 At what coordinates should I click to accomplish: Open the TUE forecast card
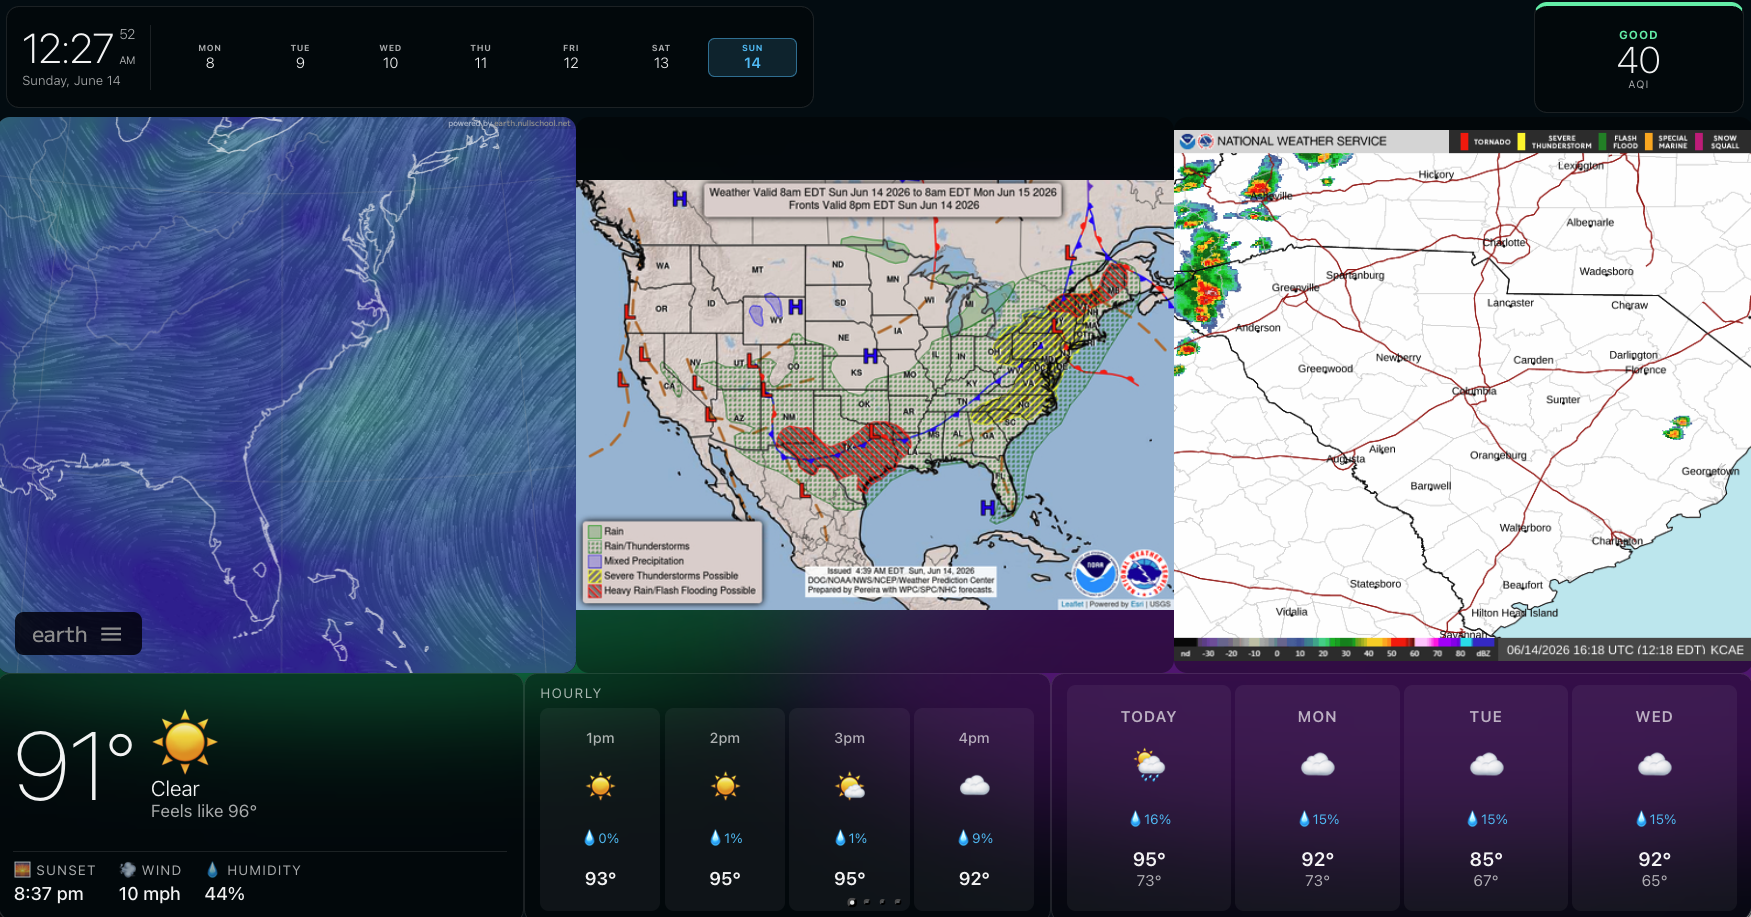(1486, 797)
